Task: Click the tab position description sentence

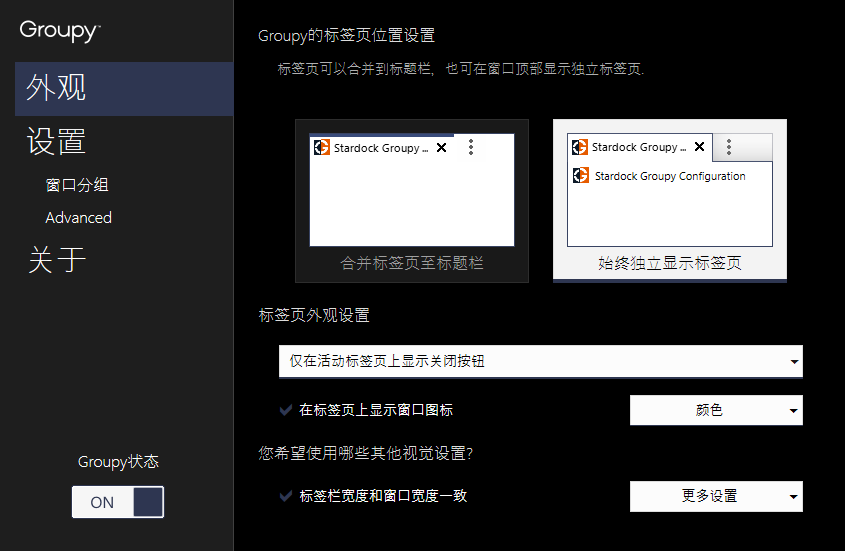Action: pyautogui.click(x=461, y=69)
